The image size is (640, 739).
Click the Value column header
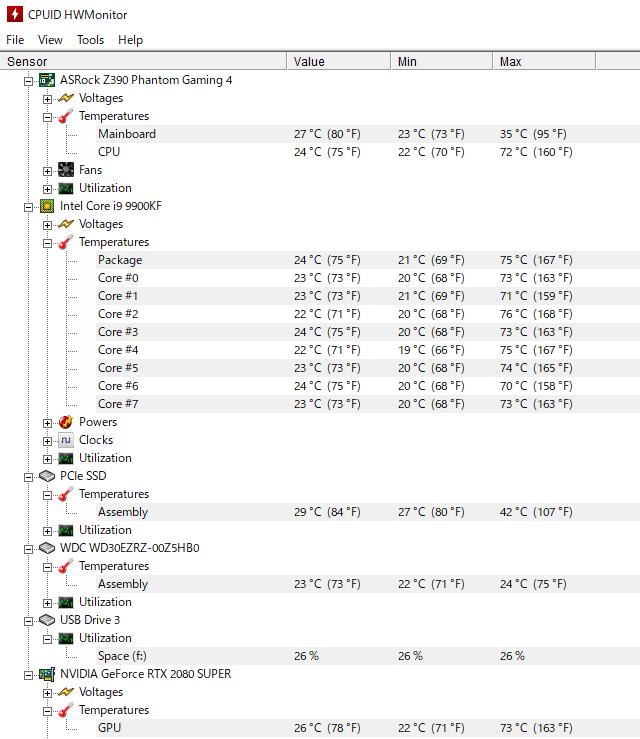(339, 61)
